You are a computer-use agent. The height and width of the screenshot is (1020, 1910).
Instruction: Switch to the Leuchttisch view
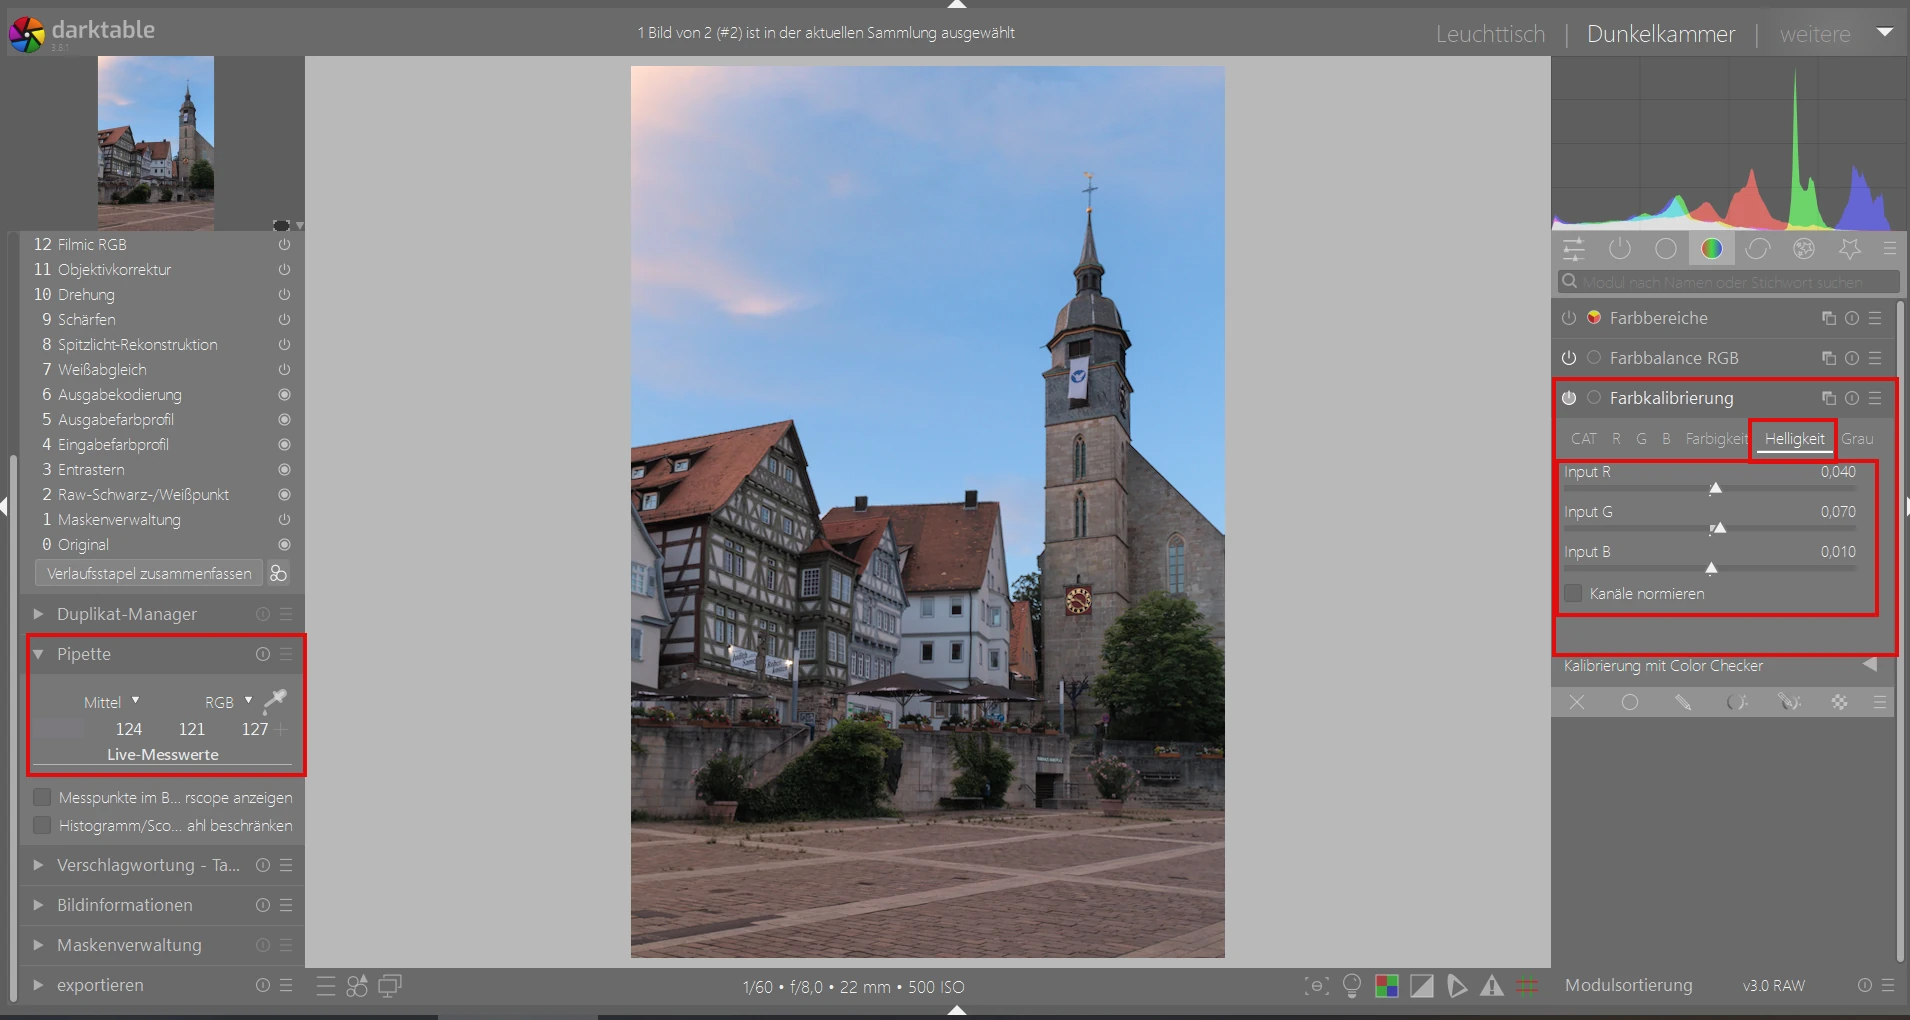[x=1490, y=34]
